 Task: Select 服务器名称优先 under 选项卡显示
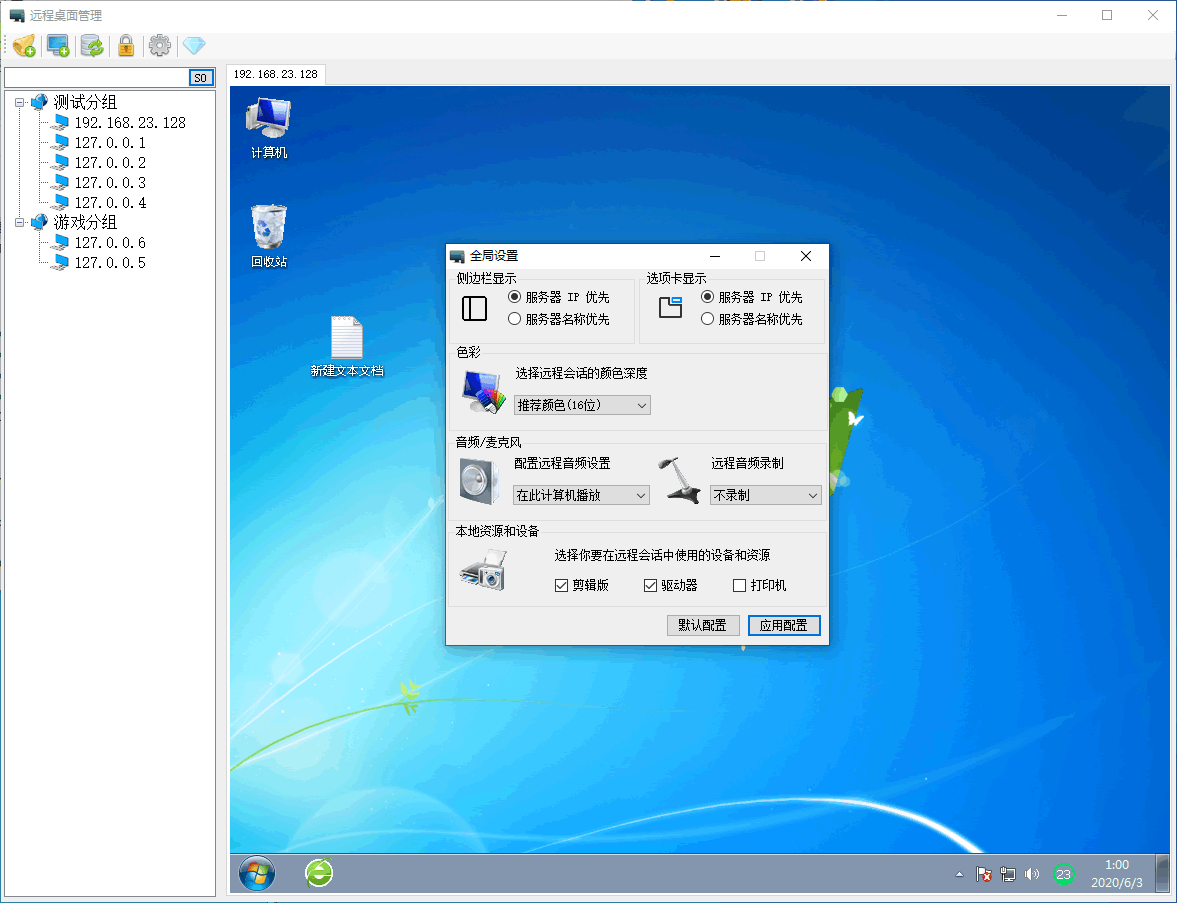pos(708,319)
